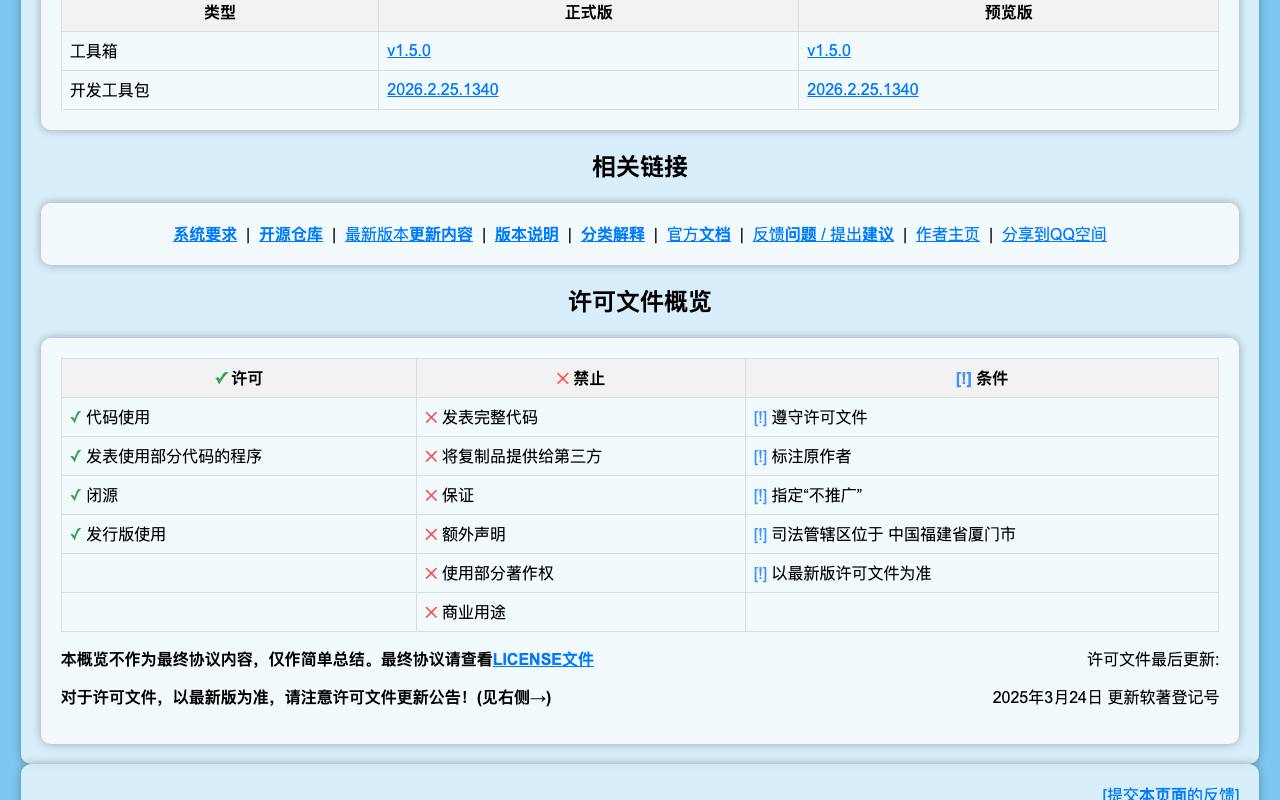The width and height of the screenshot is (1280, 800).
Task: Click [!] mark beside 遵守许可文件
Action: click(761, 418)
